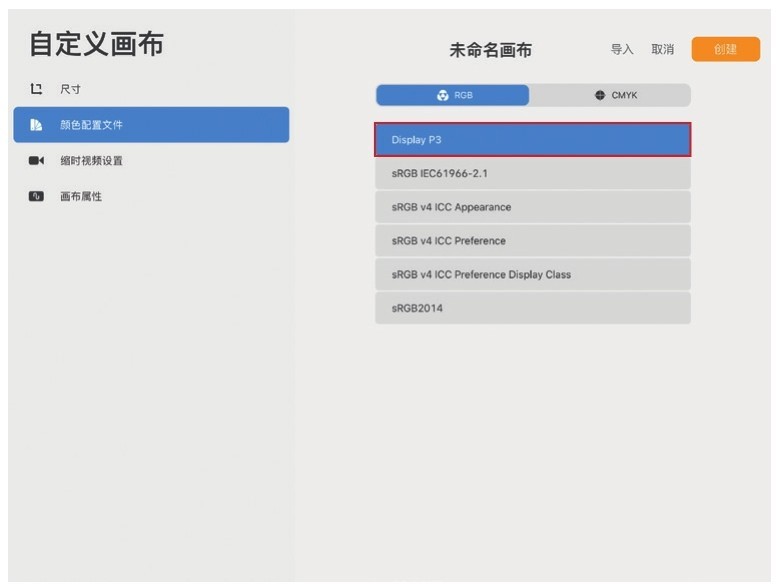
Task: Open the 缩时视频设置 section
Action: (x=151, y=160)
